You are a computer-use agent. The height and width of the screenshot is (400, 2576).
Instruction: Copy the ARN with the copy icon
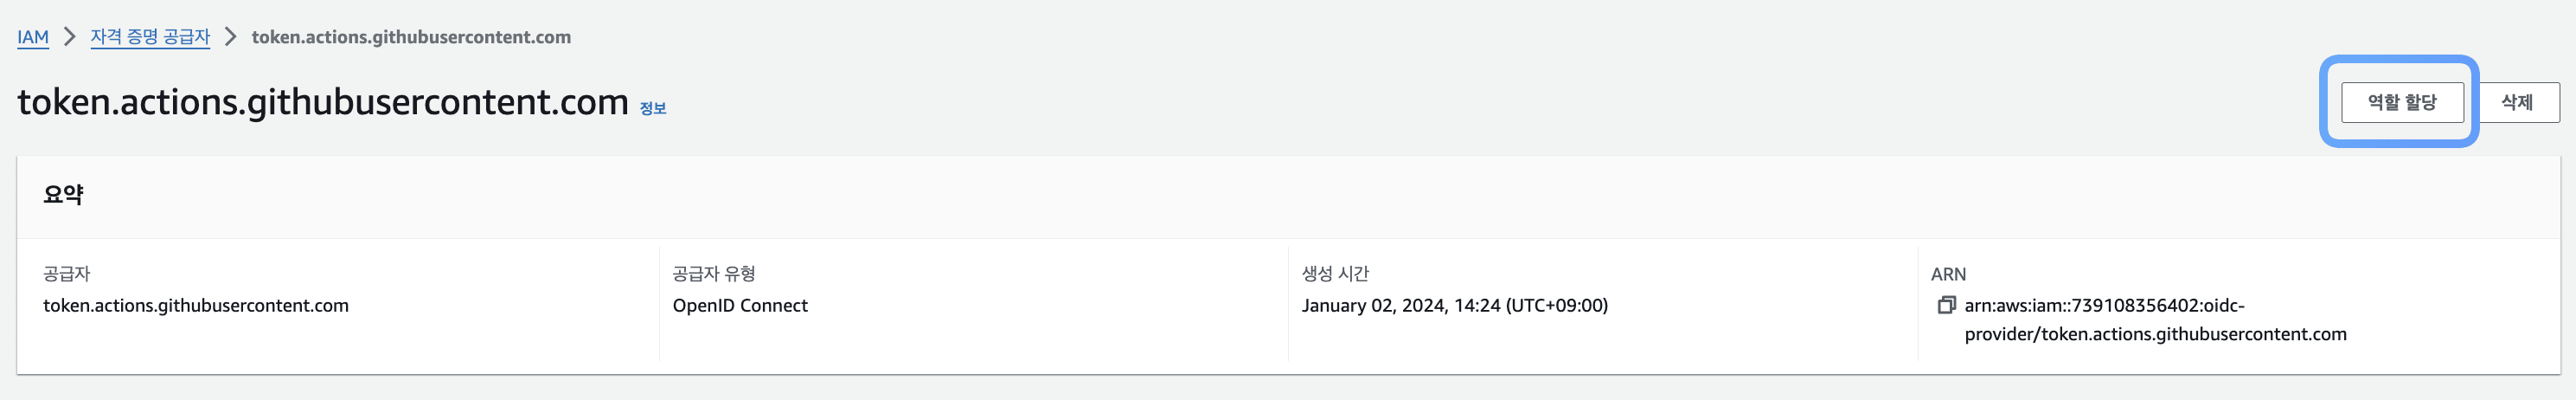click(1946, 305)
